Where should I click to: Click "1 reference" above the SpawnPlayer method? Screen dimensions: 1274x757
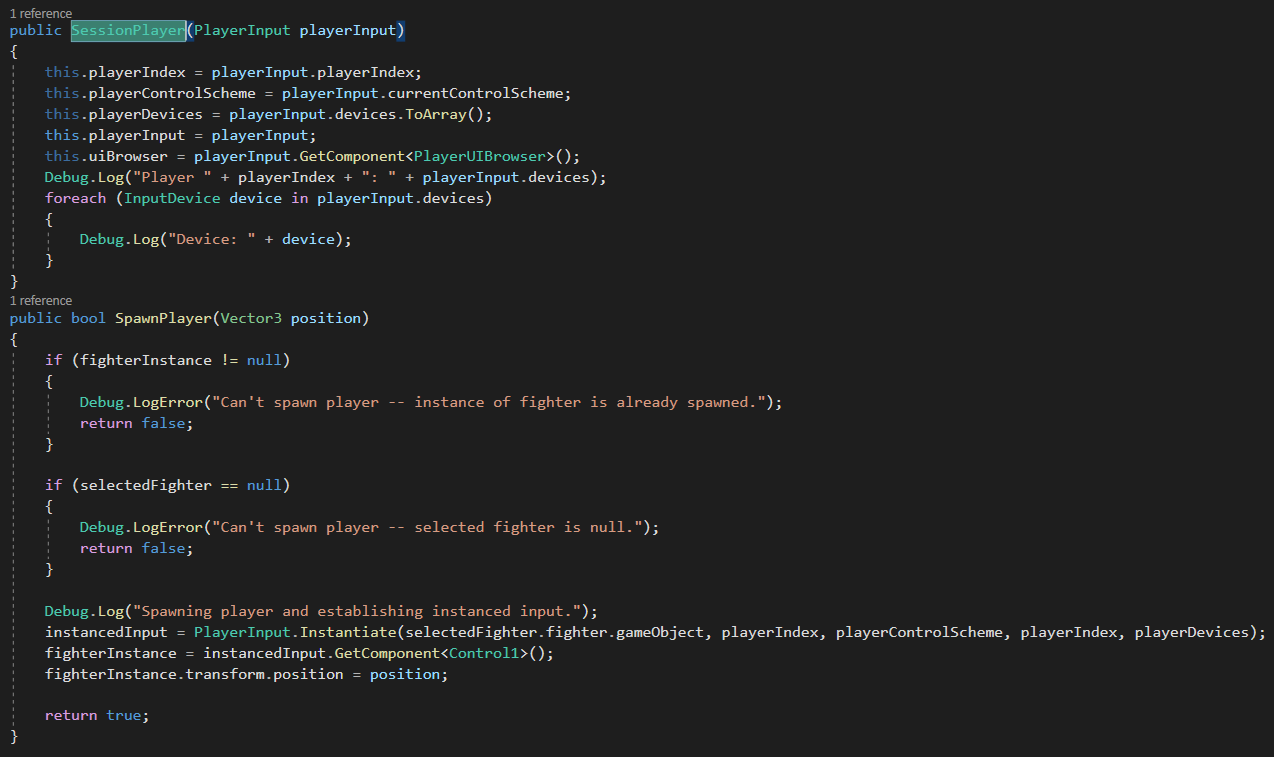point(40,300)
